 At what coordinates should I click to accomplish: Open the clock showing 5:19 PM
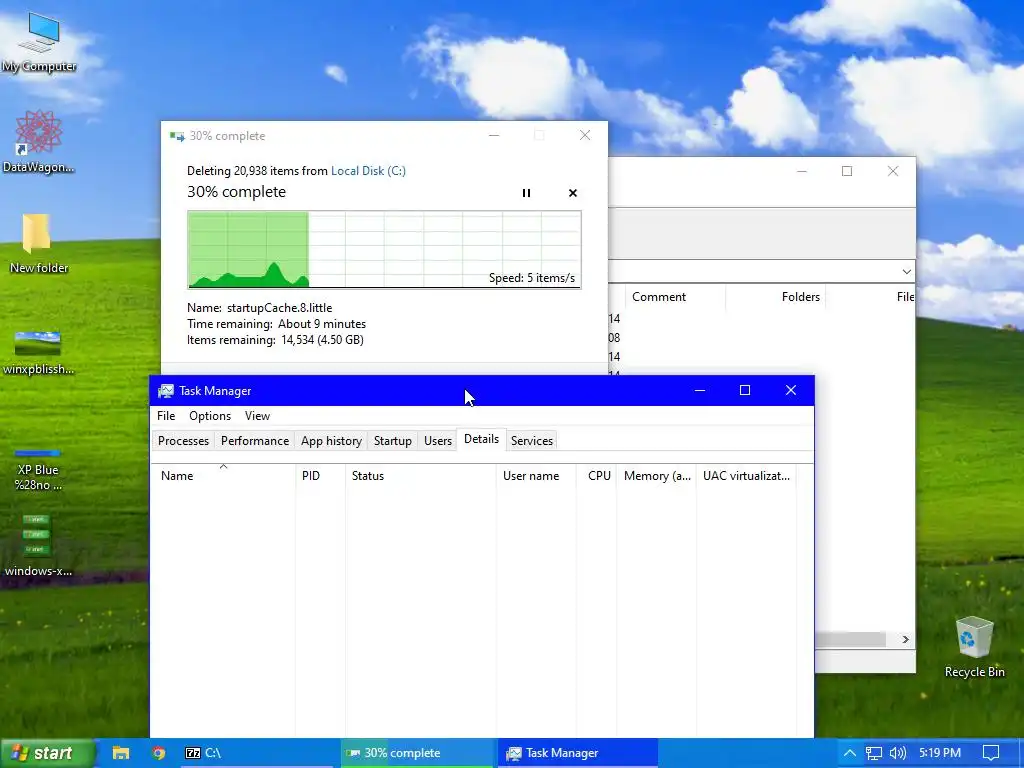[940, 753]
